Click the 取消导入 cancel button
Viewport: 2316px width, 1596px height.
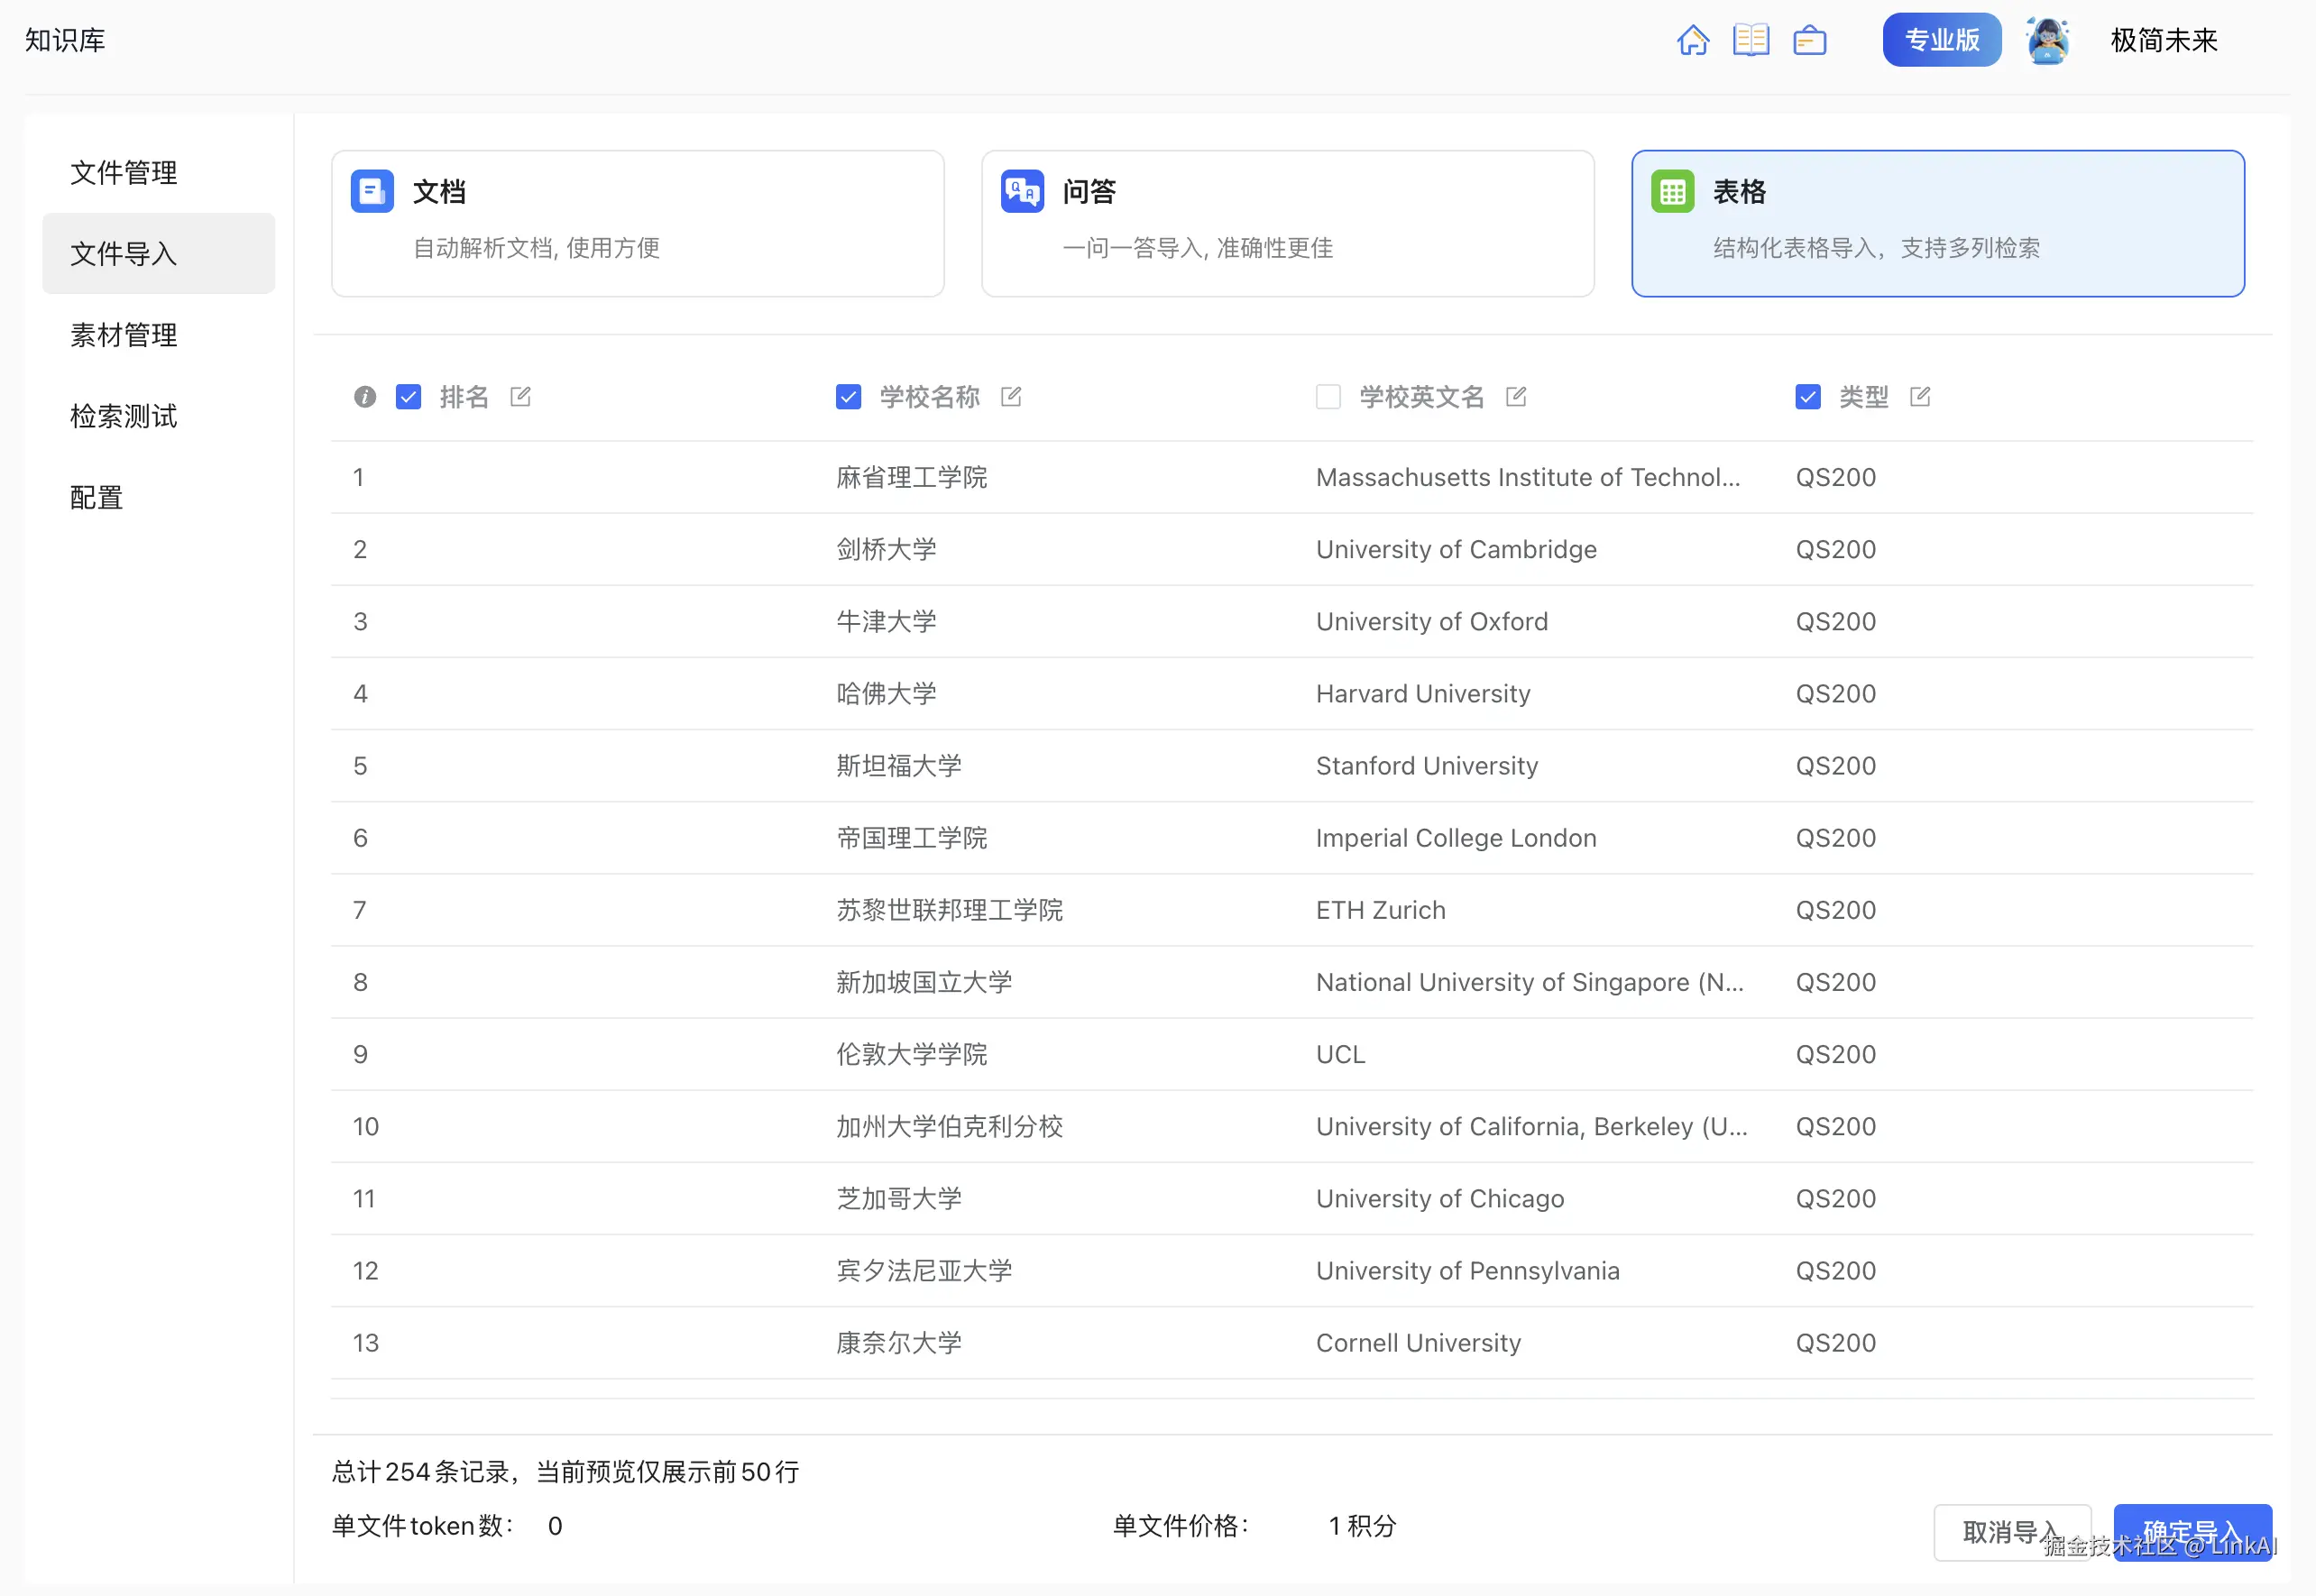coord(2013,1531)
